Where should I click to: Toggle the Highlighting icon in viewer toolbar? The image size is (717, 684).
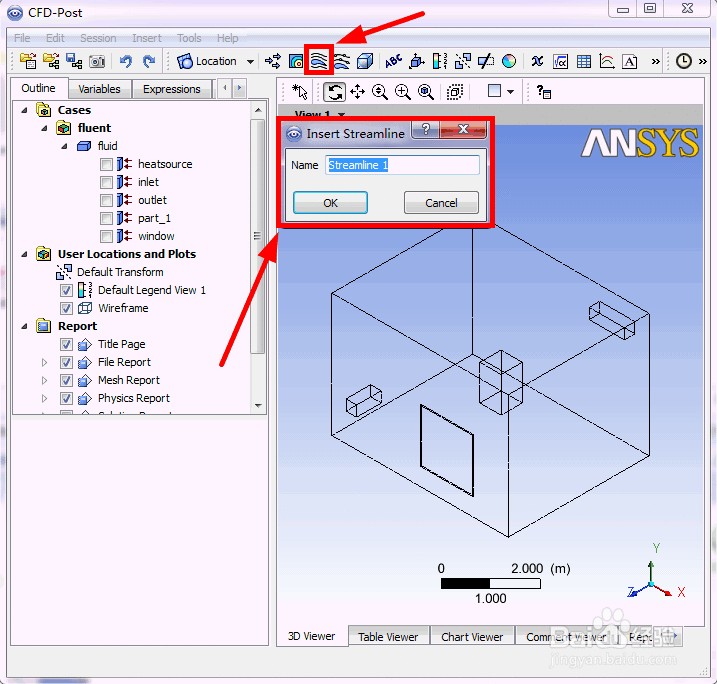tap(455, 92)
